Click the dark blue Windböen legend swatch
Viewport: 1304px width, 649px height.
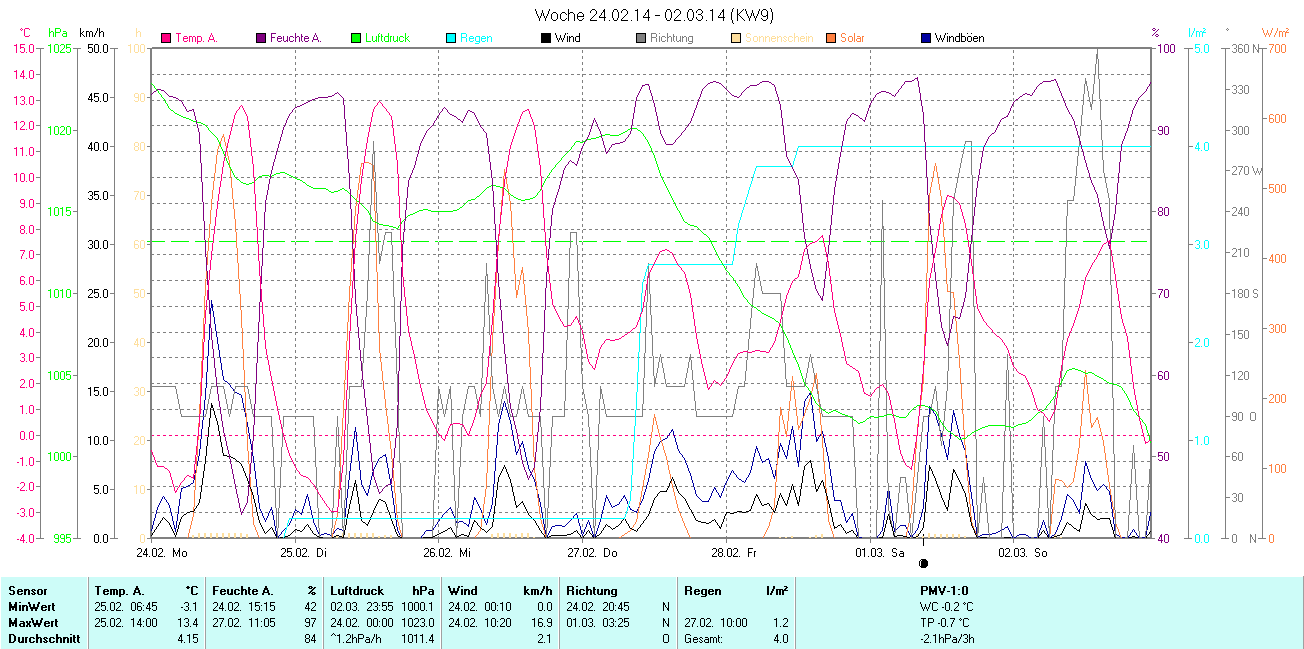coord(925,39)
